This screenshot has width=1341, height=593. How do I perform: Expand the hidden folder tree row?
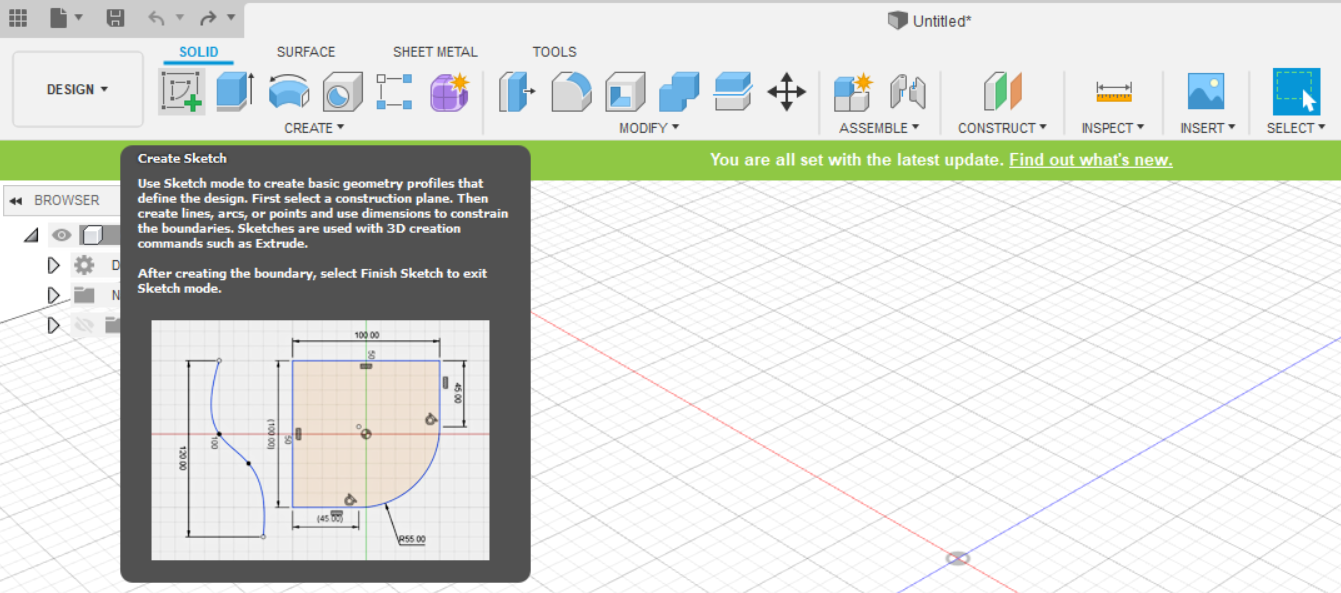pos(54,325)
